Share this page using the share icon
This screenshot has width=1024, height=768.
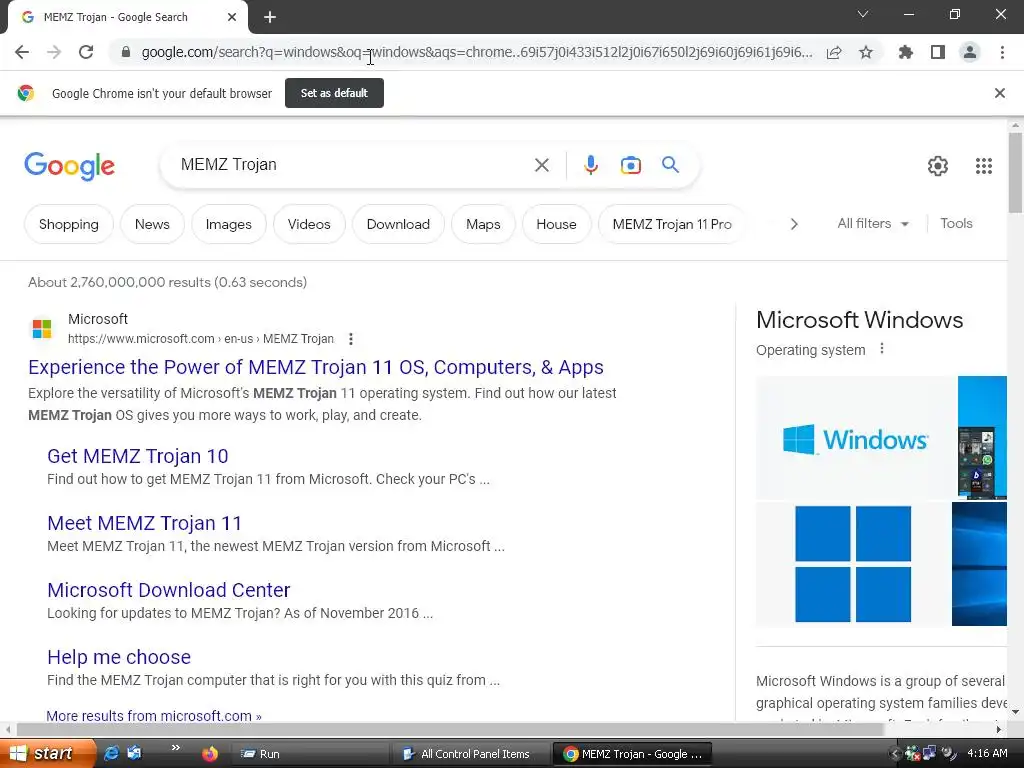click(834, 52)
